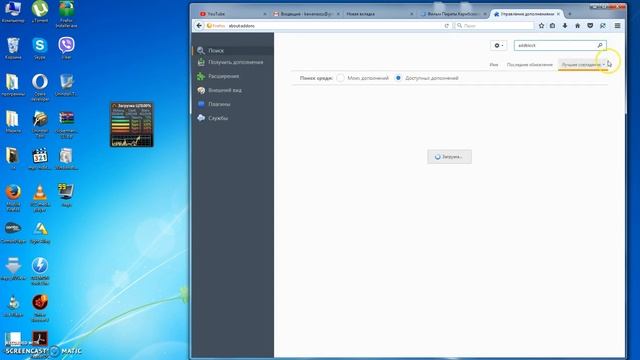Select the Available Add-ons radio option
Screen dimensions: 640x360
pos(398,78)
